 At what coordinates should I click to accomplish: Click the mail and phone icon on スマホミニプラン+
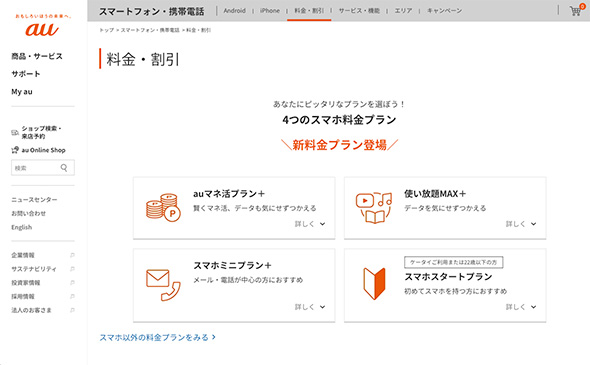[163, 285]
